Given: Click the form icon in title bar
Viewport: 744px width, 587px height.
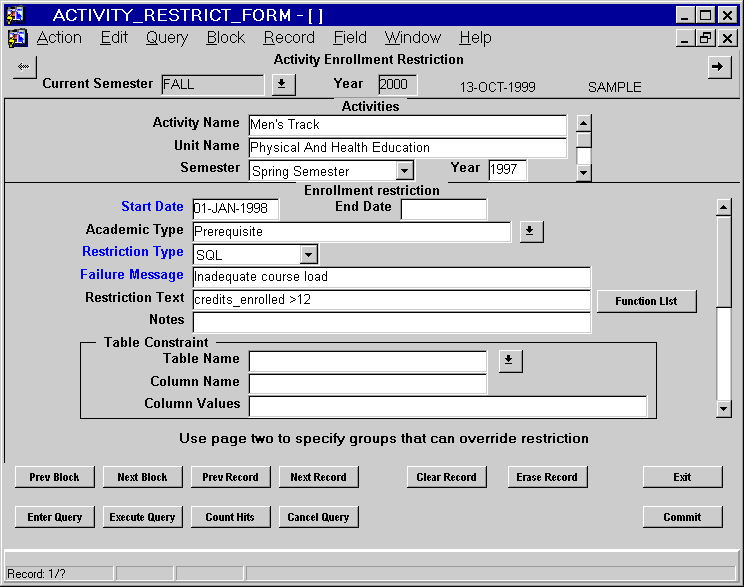Looking at the screenshot, I should (x=15, y=15).
